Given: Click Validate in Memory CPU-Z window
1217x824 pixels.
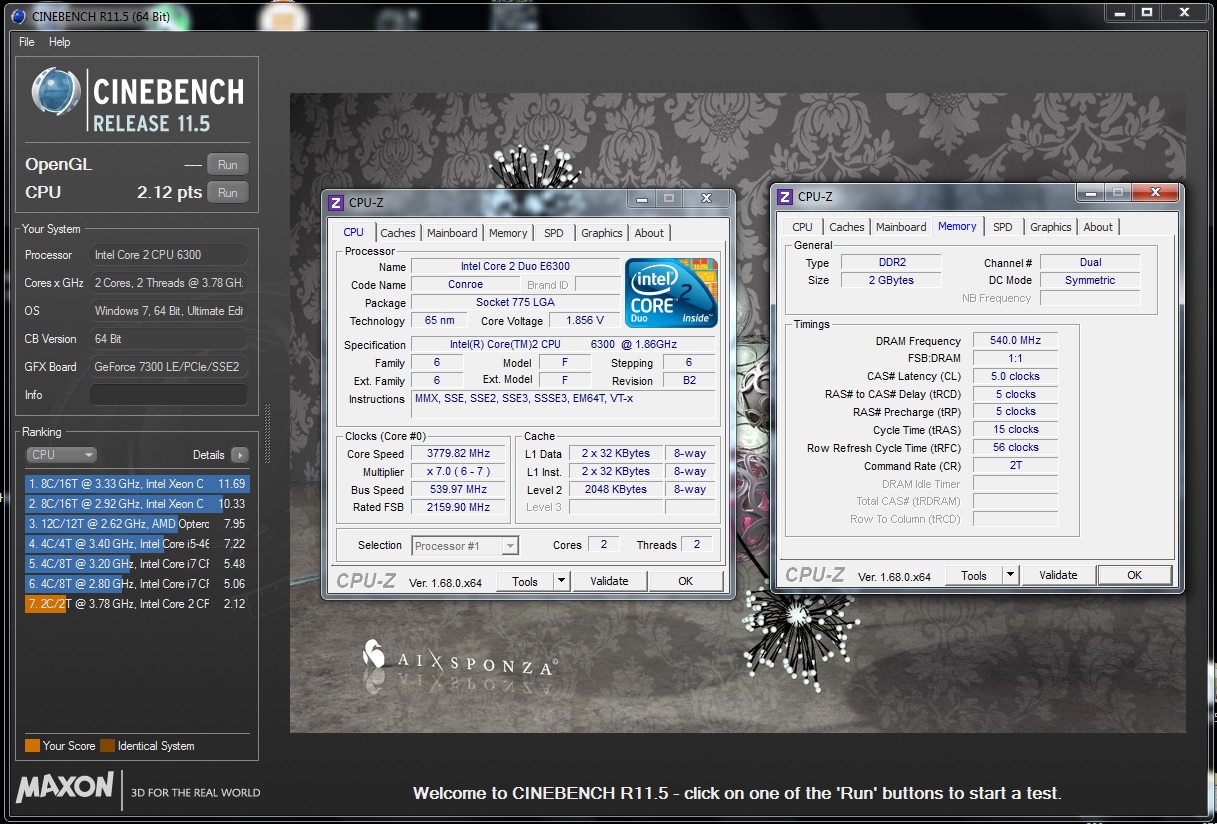Looking at the screenshot, I should click(1058, 575).
